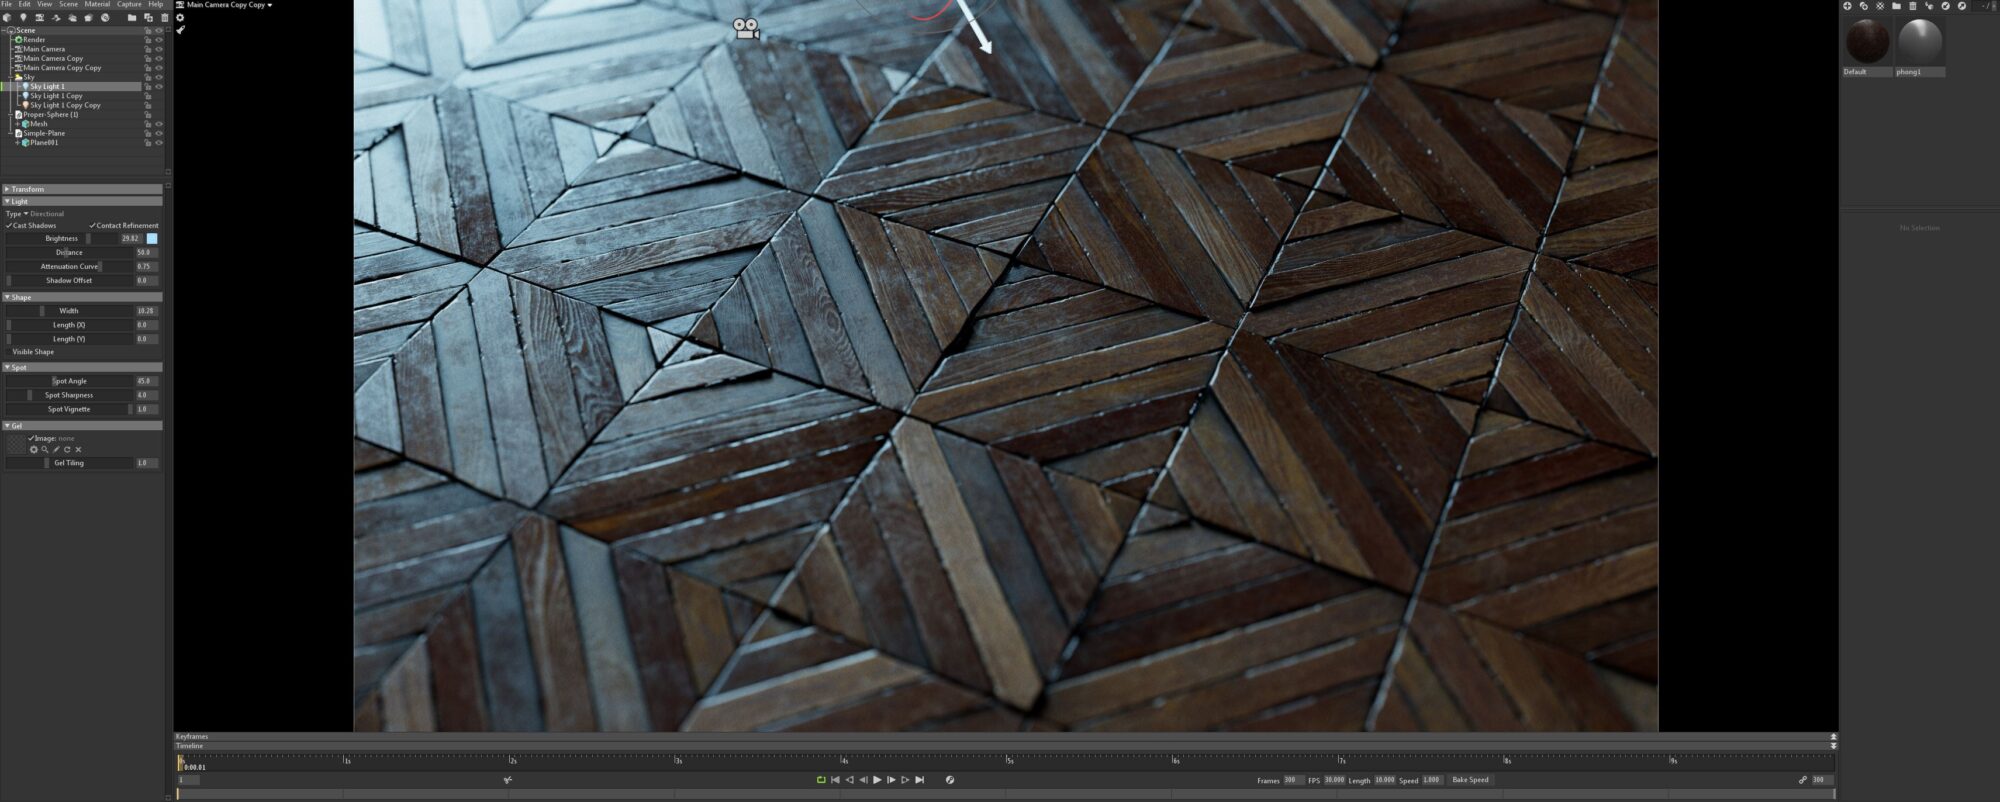Open viewport settings gear icon
Screen dimensions: 2000x802
pos(180,17)
